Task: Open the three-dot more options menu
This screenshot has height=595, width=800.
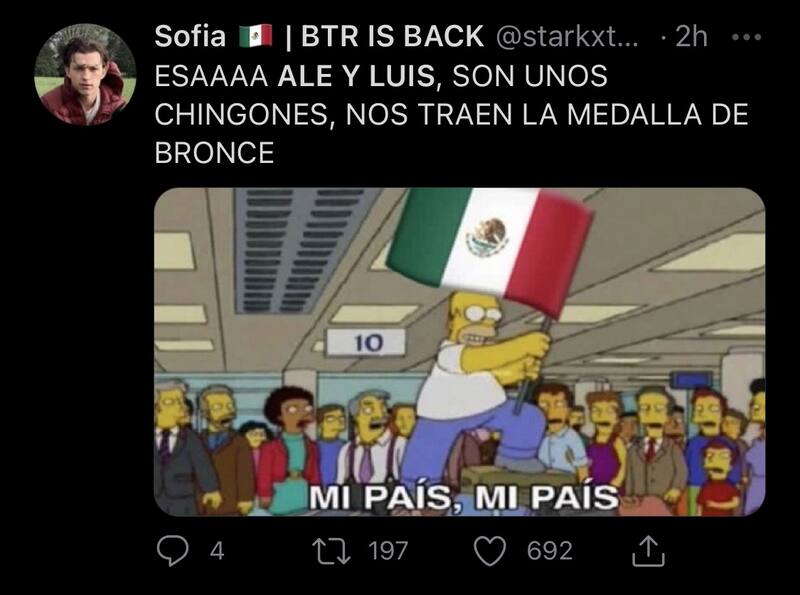Action: click(746, 37)
